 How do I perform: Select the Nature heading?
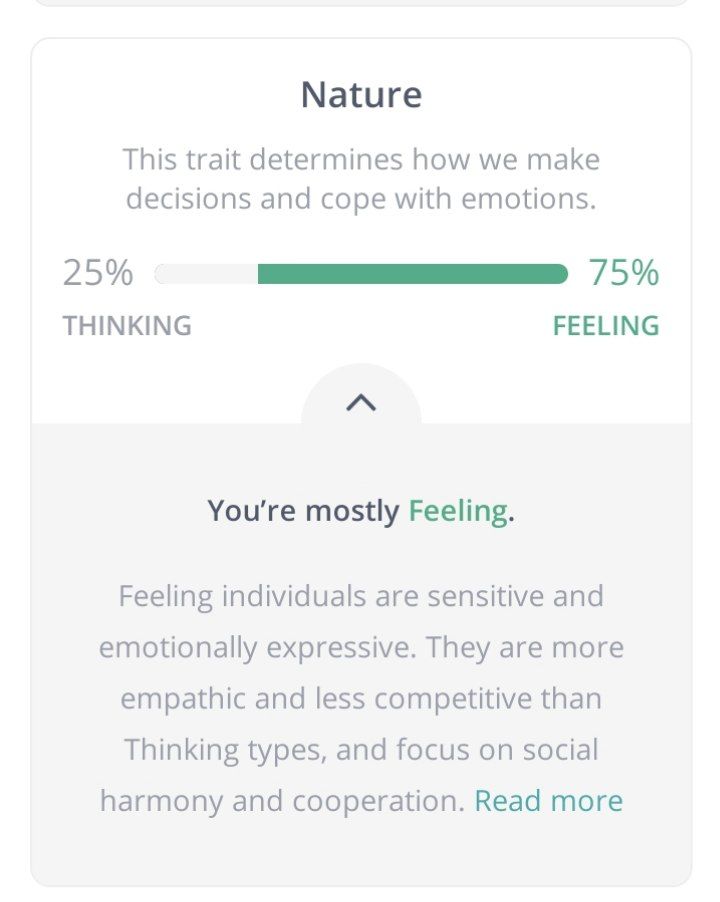coord(361,94)
